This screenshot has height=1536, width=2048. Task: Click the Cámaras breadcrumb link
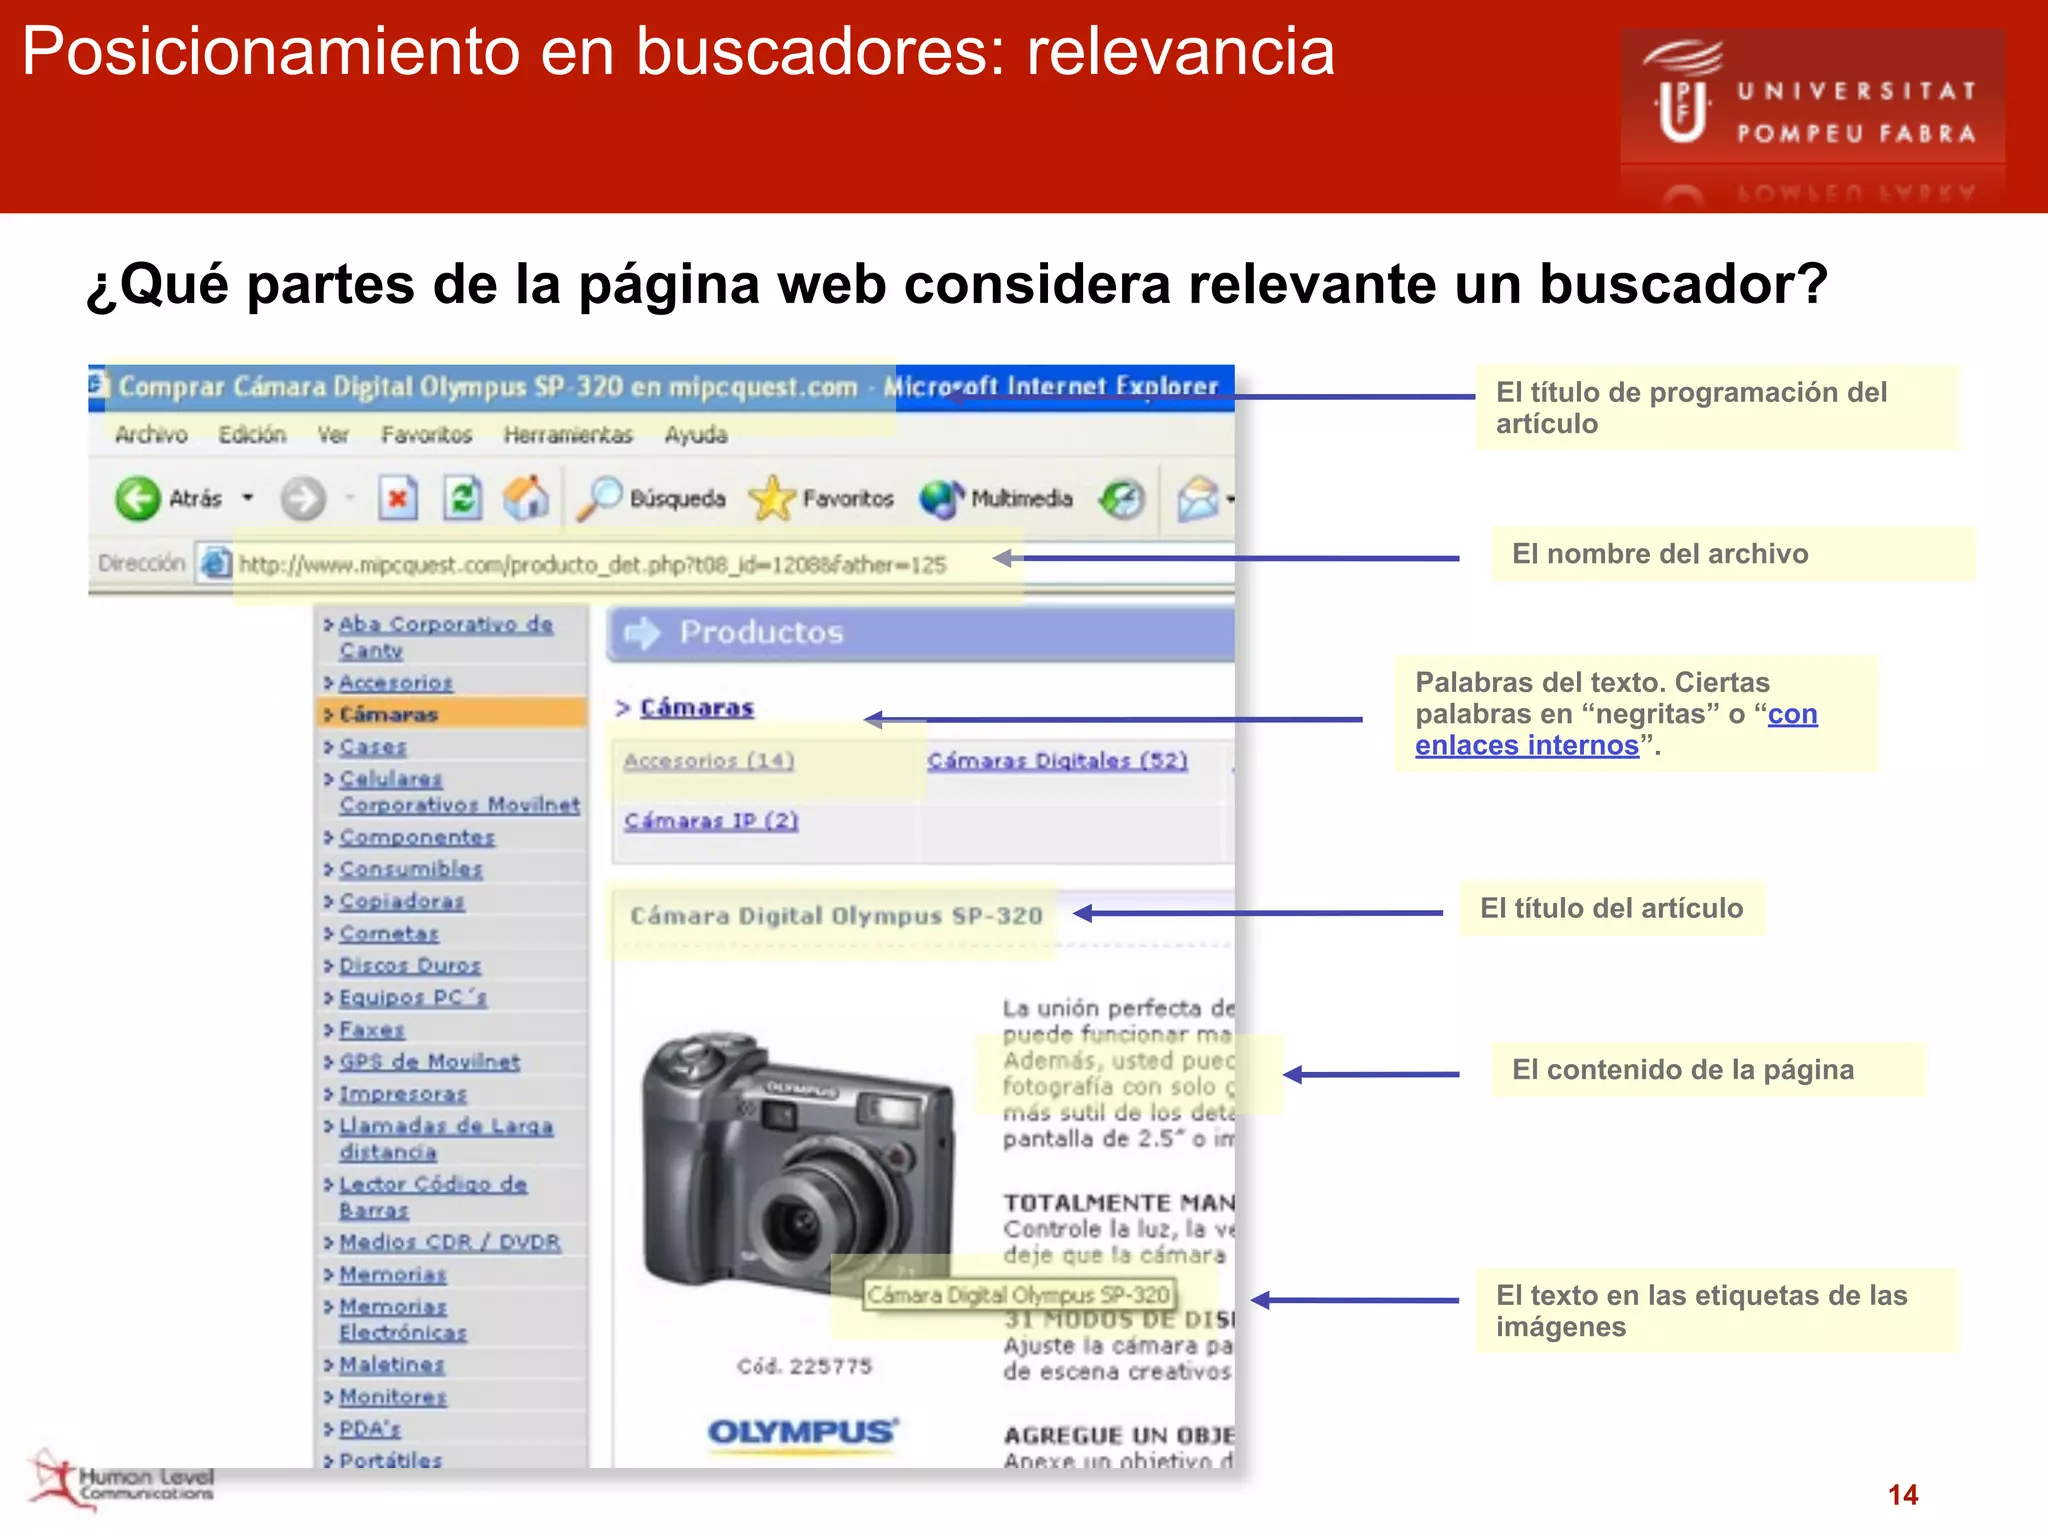pyautogui.click(x=697, y=707)
